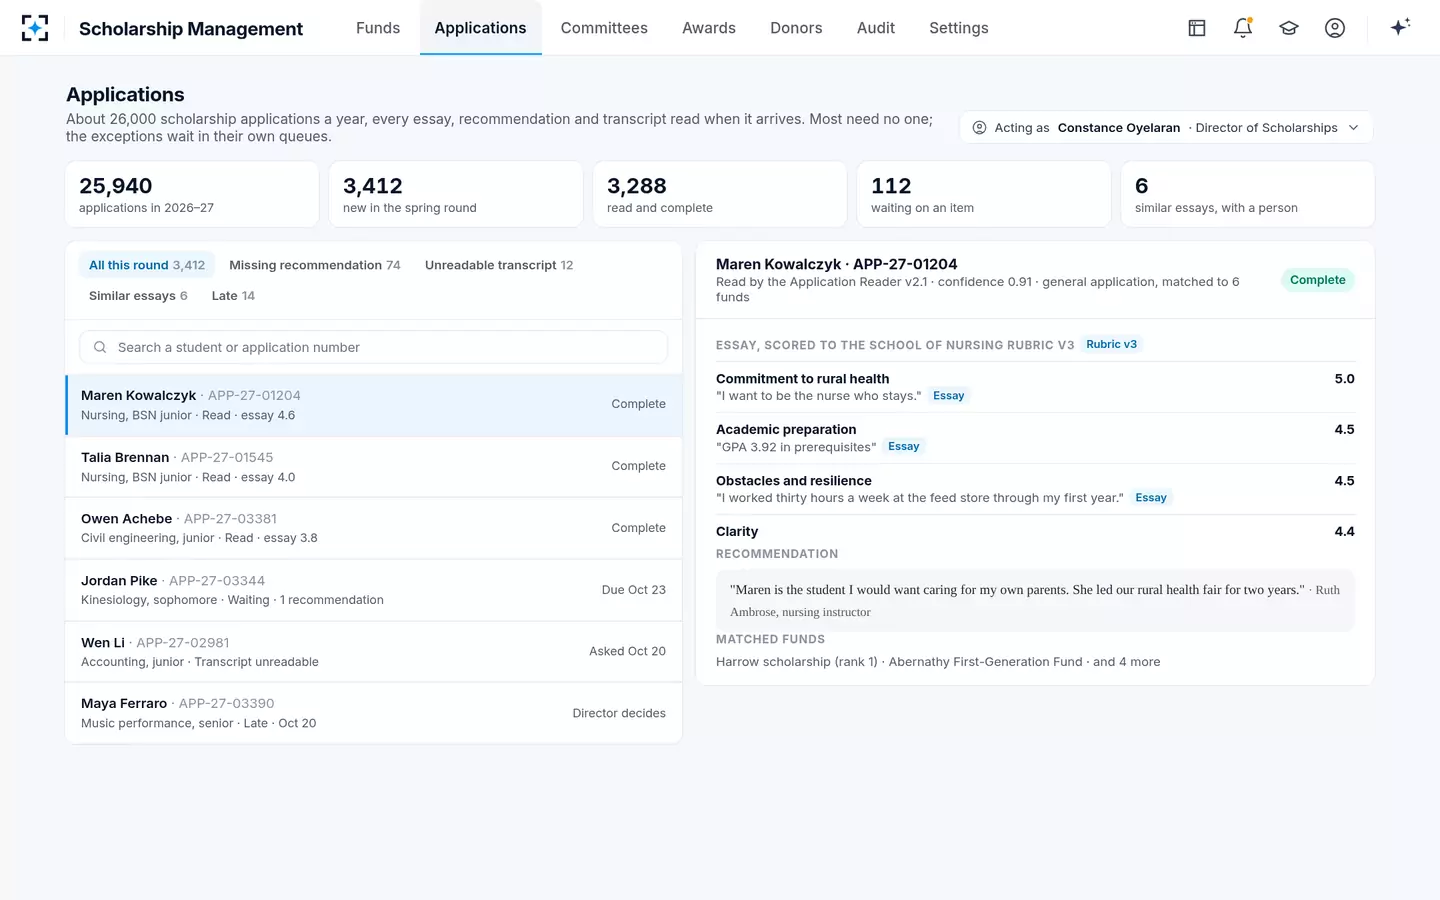Open Talia Brennan's application
The image size is (1440, 900).
click(373, 467)
